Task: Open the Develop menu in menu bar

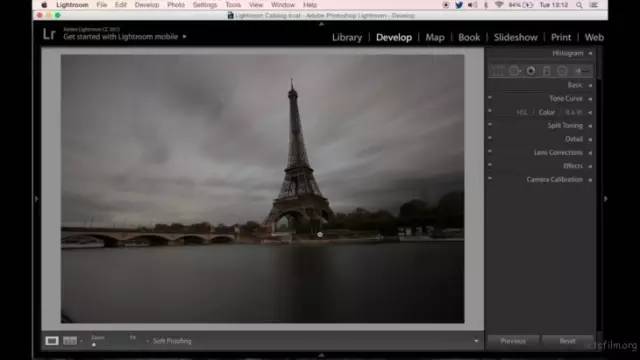Action: [x=147, y=5]
